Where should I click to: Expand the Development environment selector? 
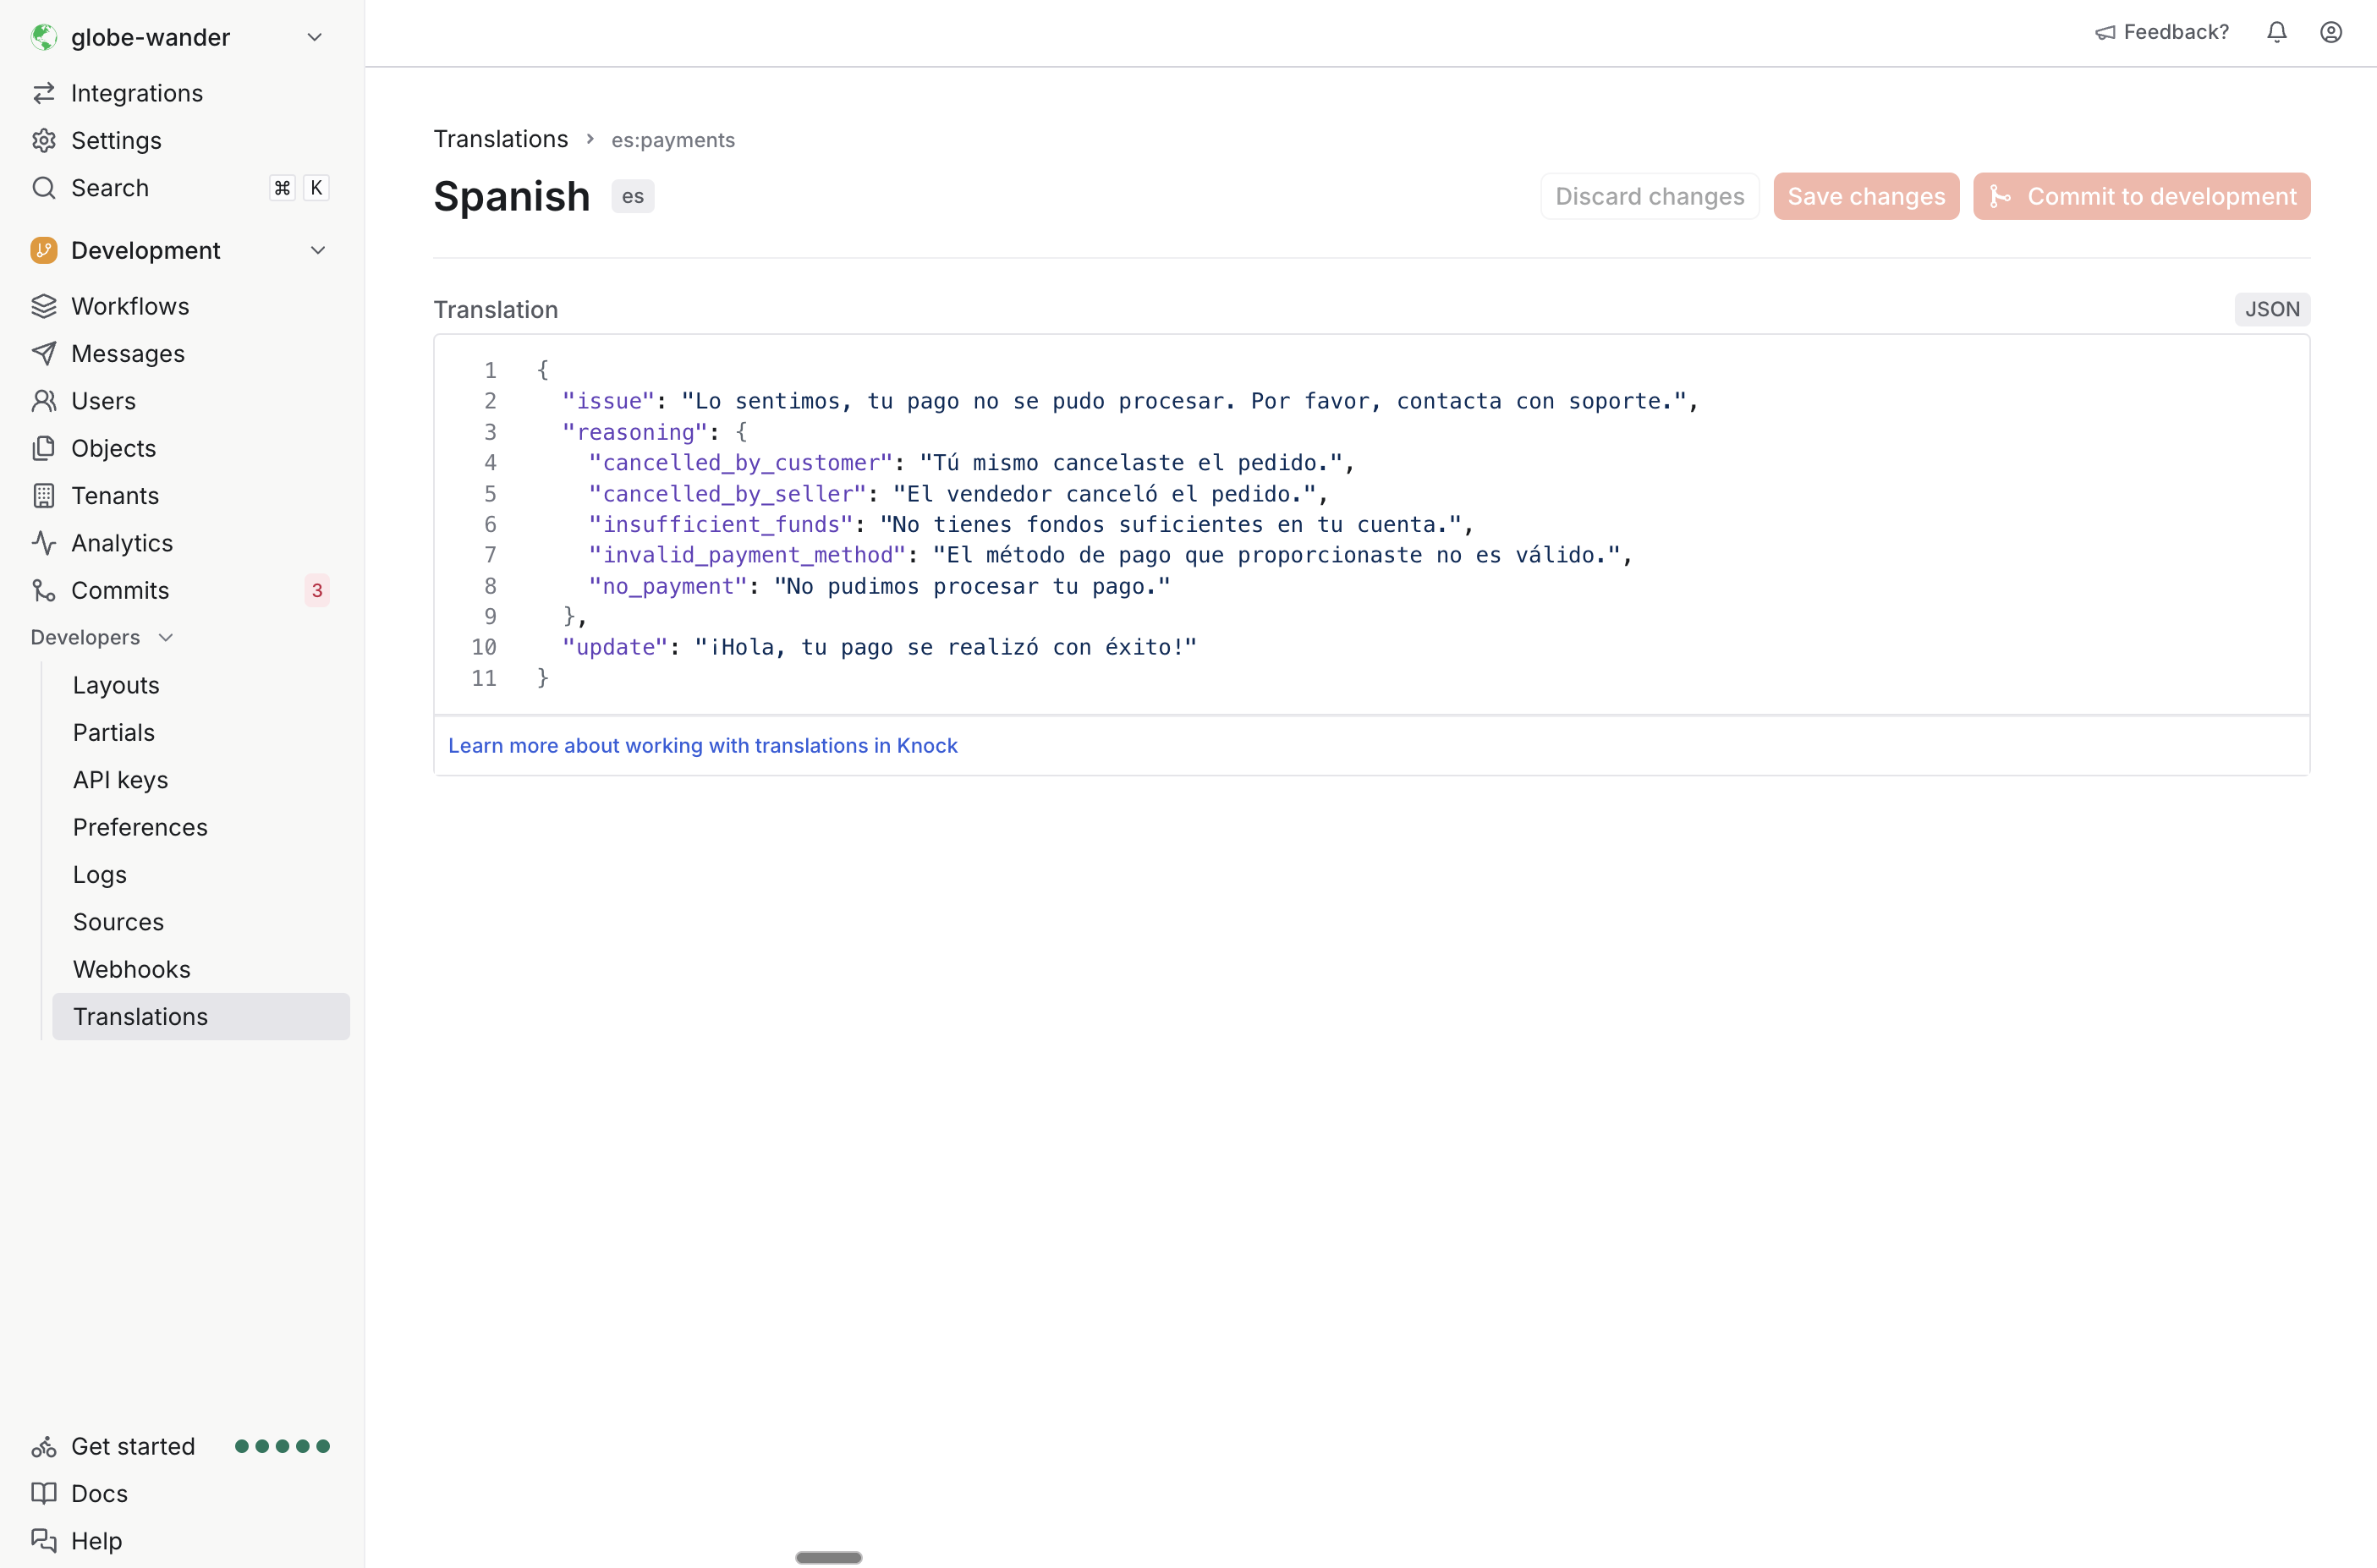(318, 249)
